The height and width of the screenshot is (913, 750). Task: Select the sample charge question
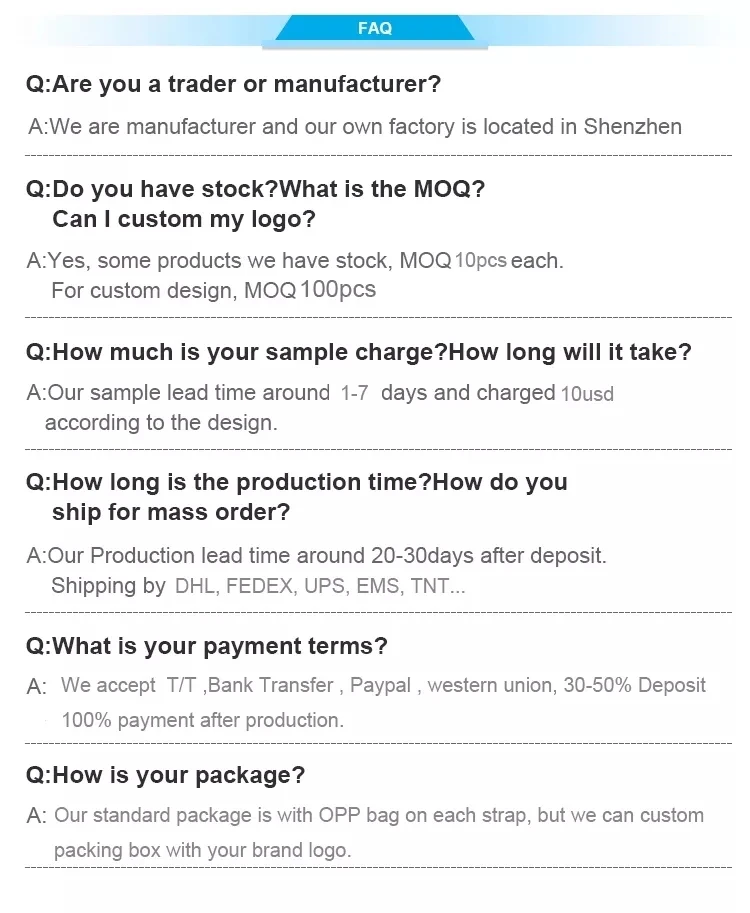click(x=358, y=352)
